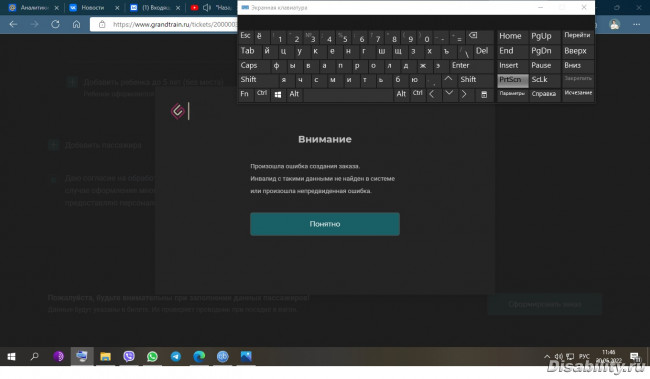
Task: Open WhatsApp from the taskbar
Action: coord(152,356)
